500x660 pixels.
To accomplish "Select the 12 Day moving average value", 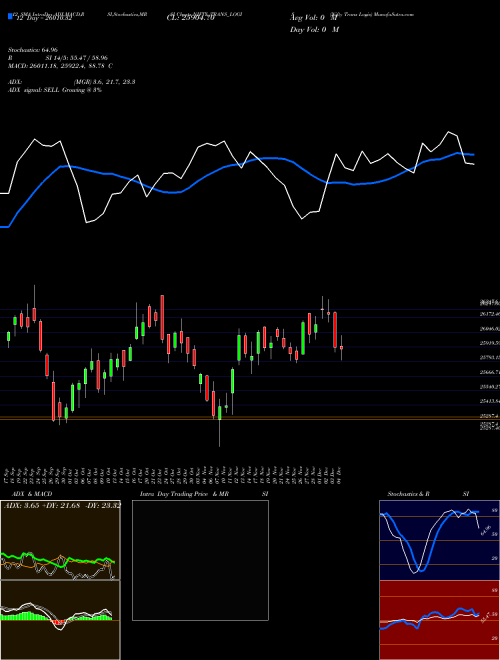I will coord(42,18).
